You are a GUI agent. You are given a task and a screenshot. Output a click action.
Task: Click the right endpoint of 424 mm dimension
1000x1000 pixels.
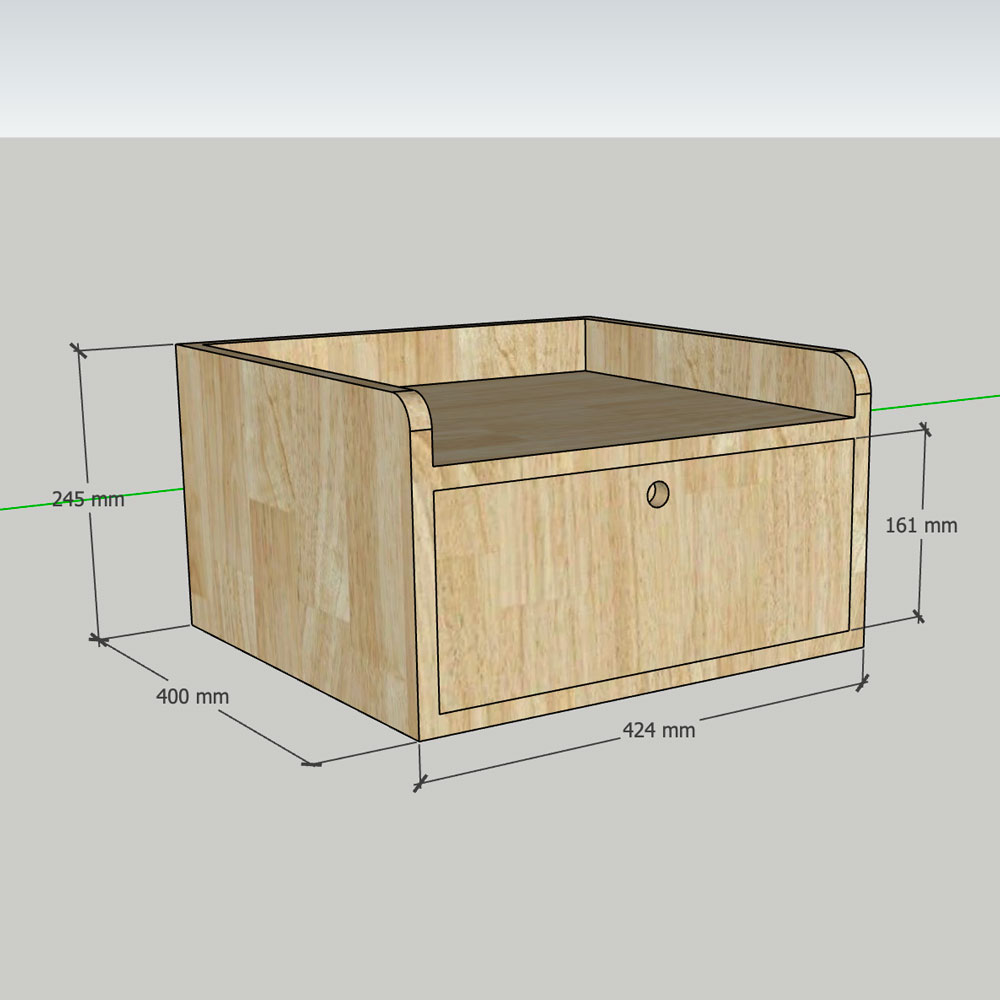pyautogui.click(x=864, y=684)
